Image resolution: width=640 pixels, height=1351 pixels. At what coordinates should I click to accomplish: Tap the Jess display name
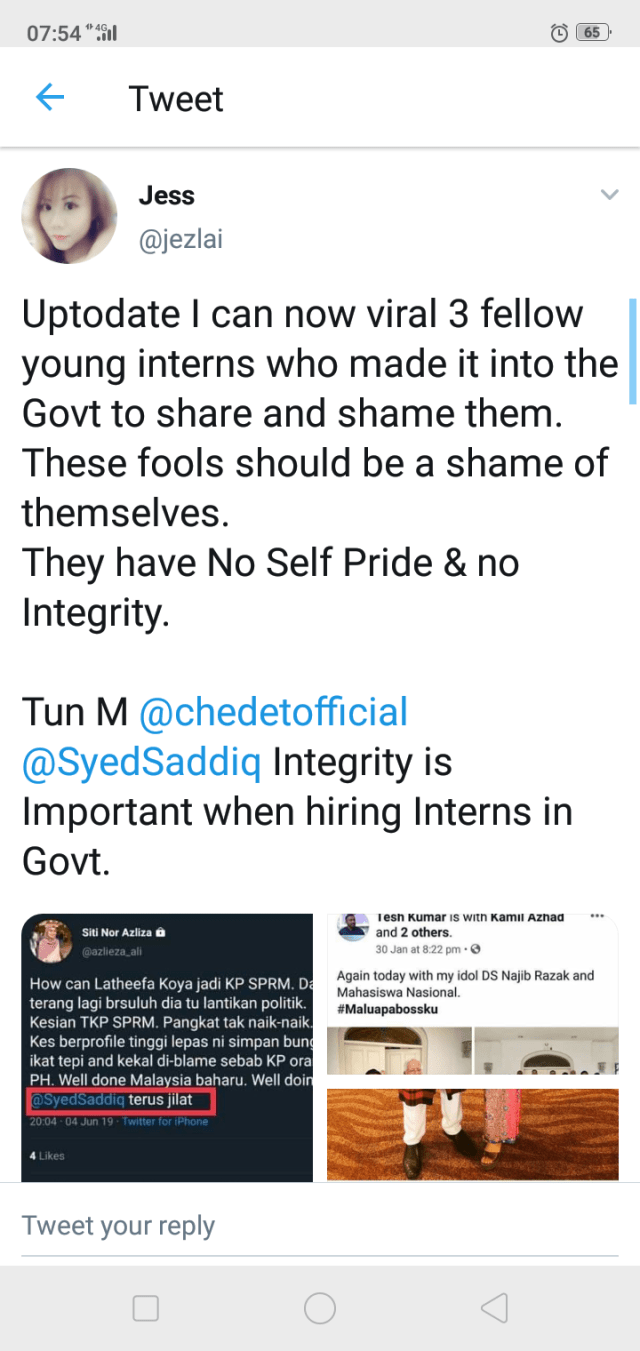point(166,195)
